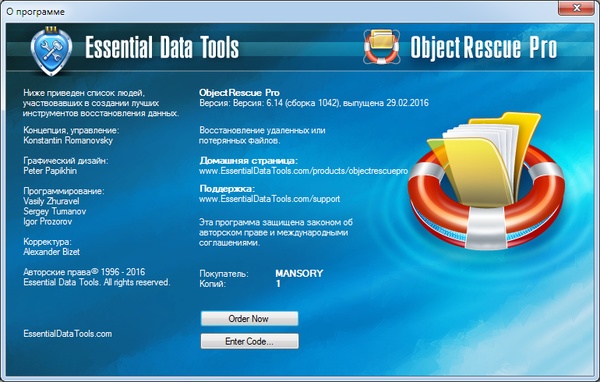Click the name Peter Papikhin
The height and width of the screenshot is (382, 600).
click(50, 171)
